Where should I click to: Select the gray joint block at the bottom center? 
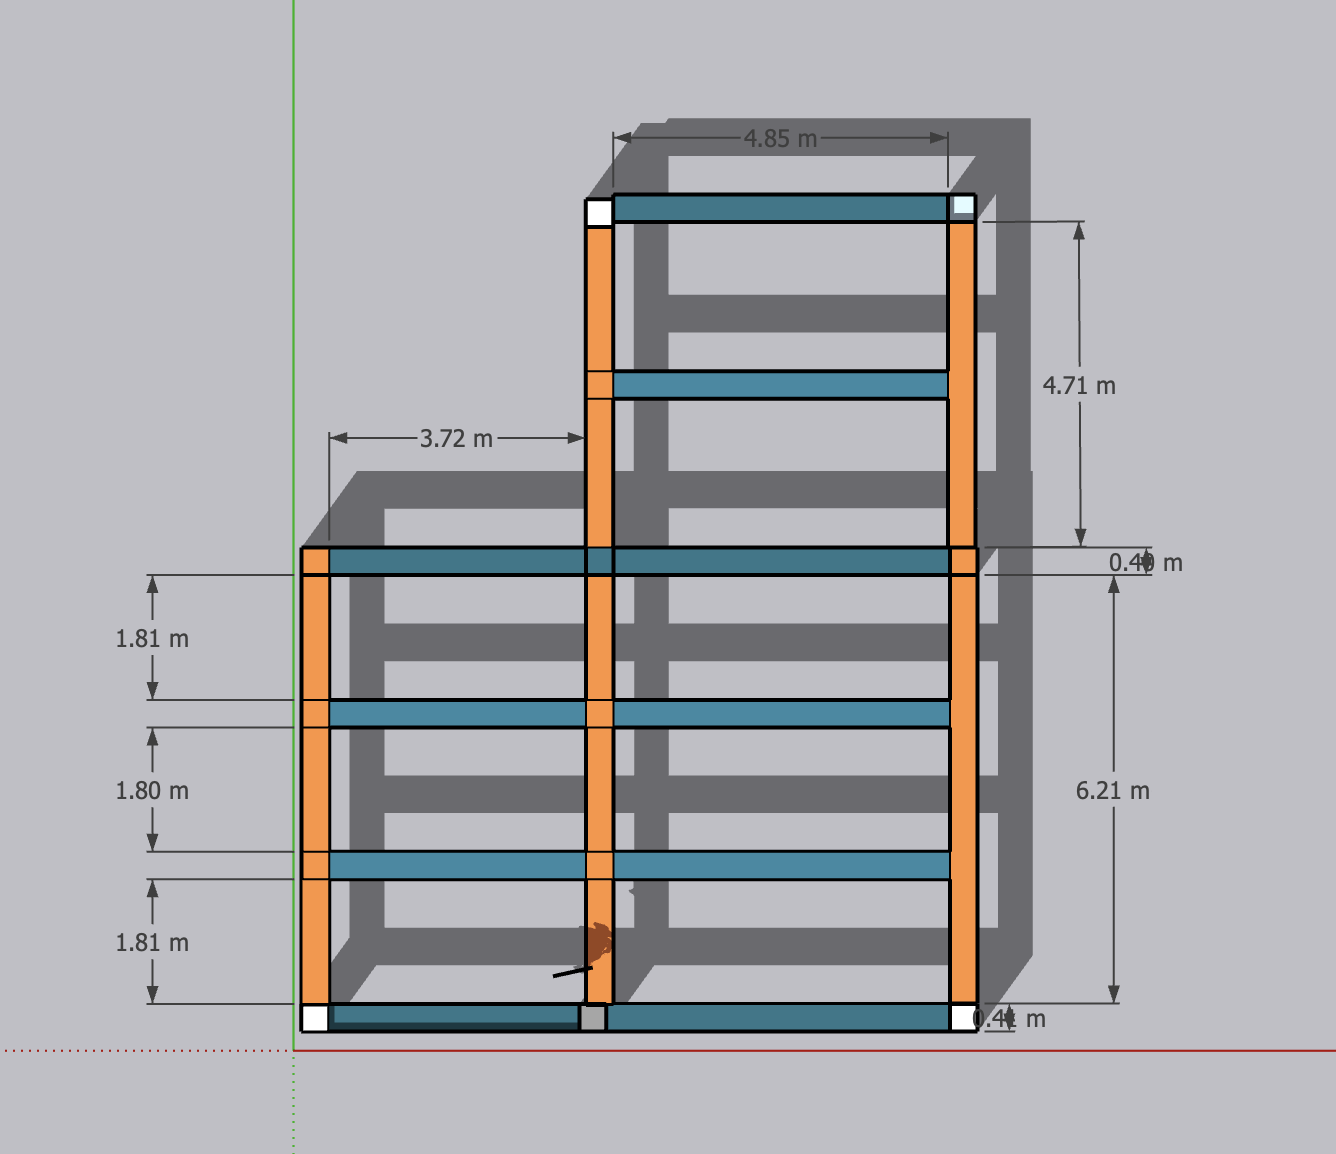pos(591,1017)
